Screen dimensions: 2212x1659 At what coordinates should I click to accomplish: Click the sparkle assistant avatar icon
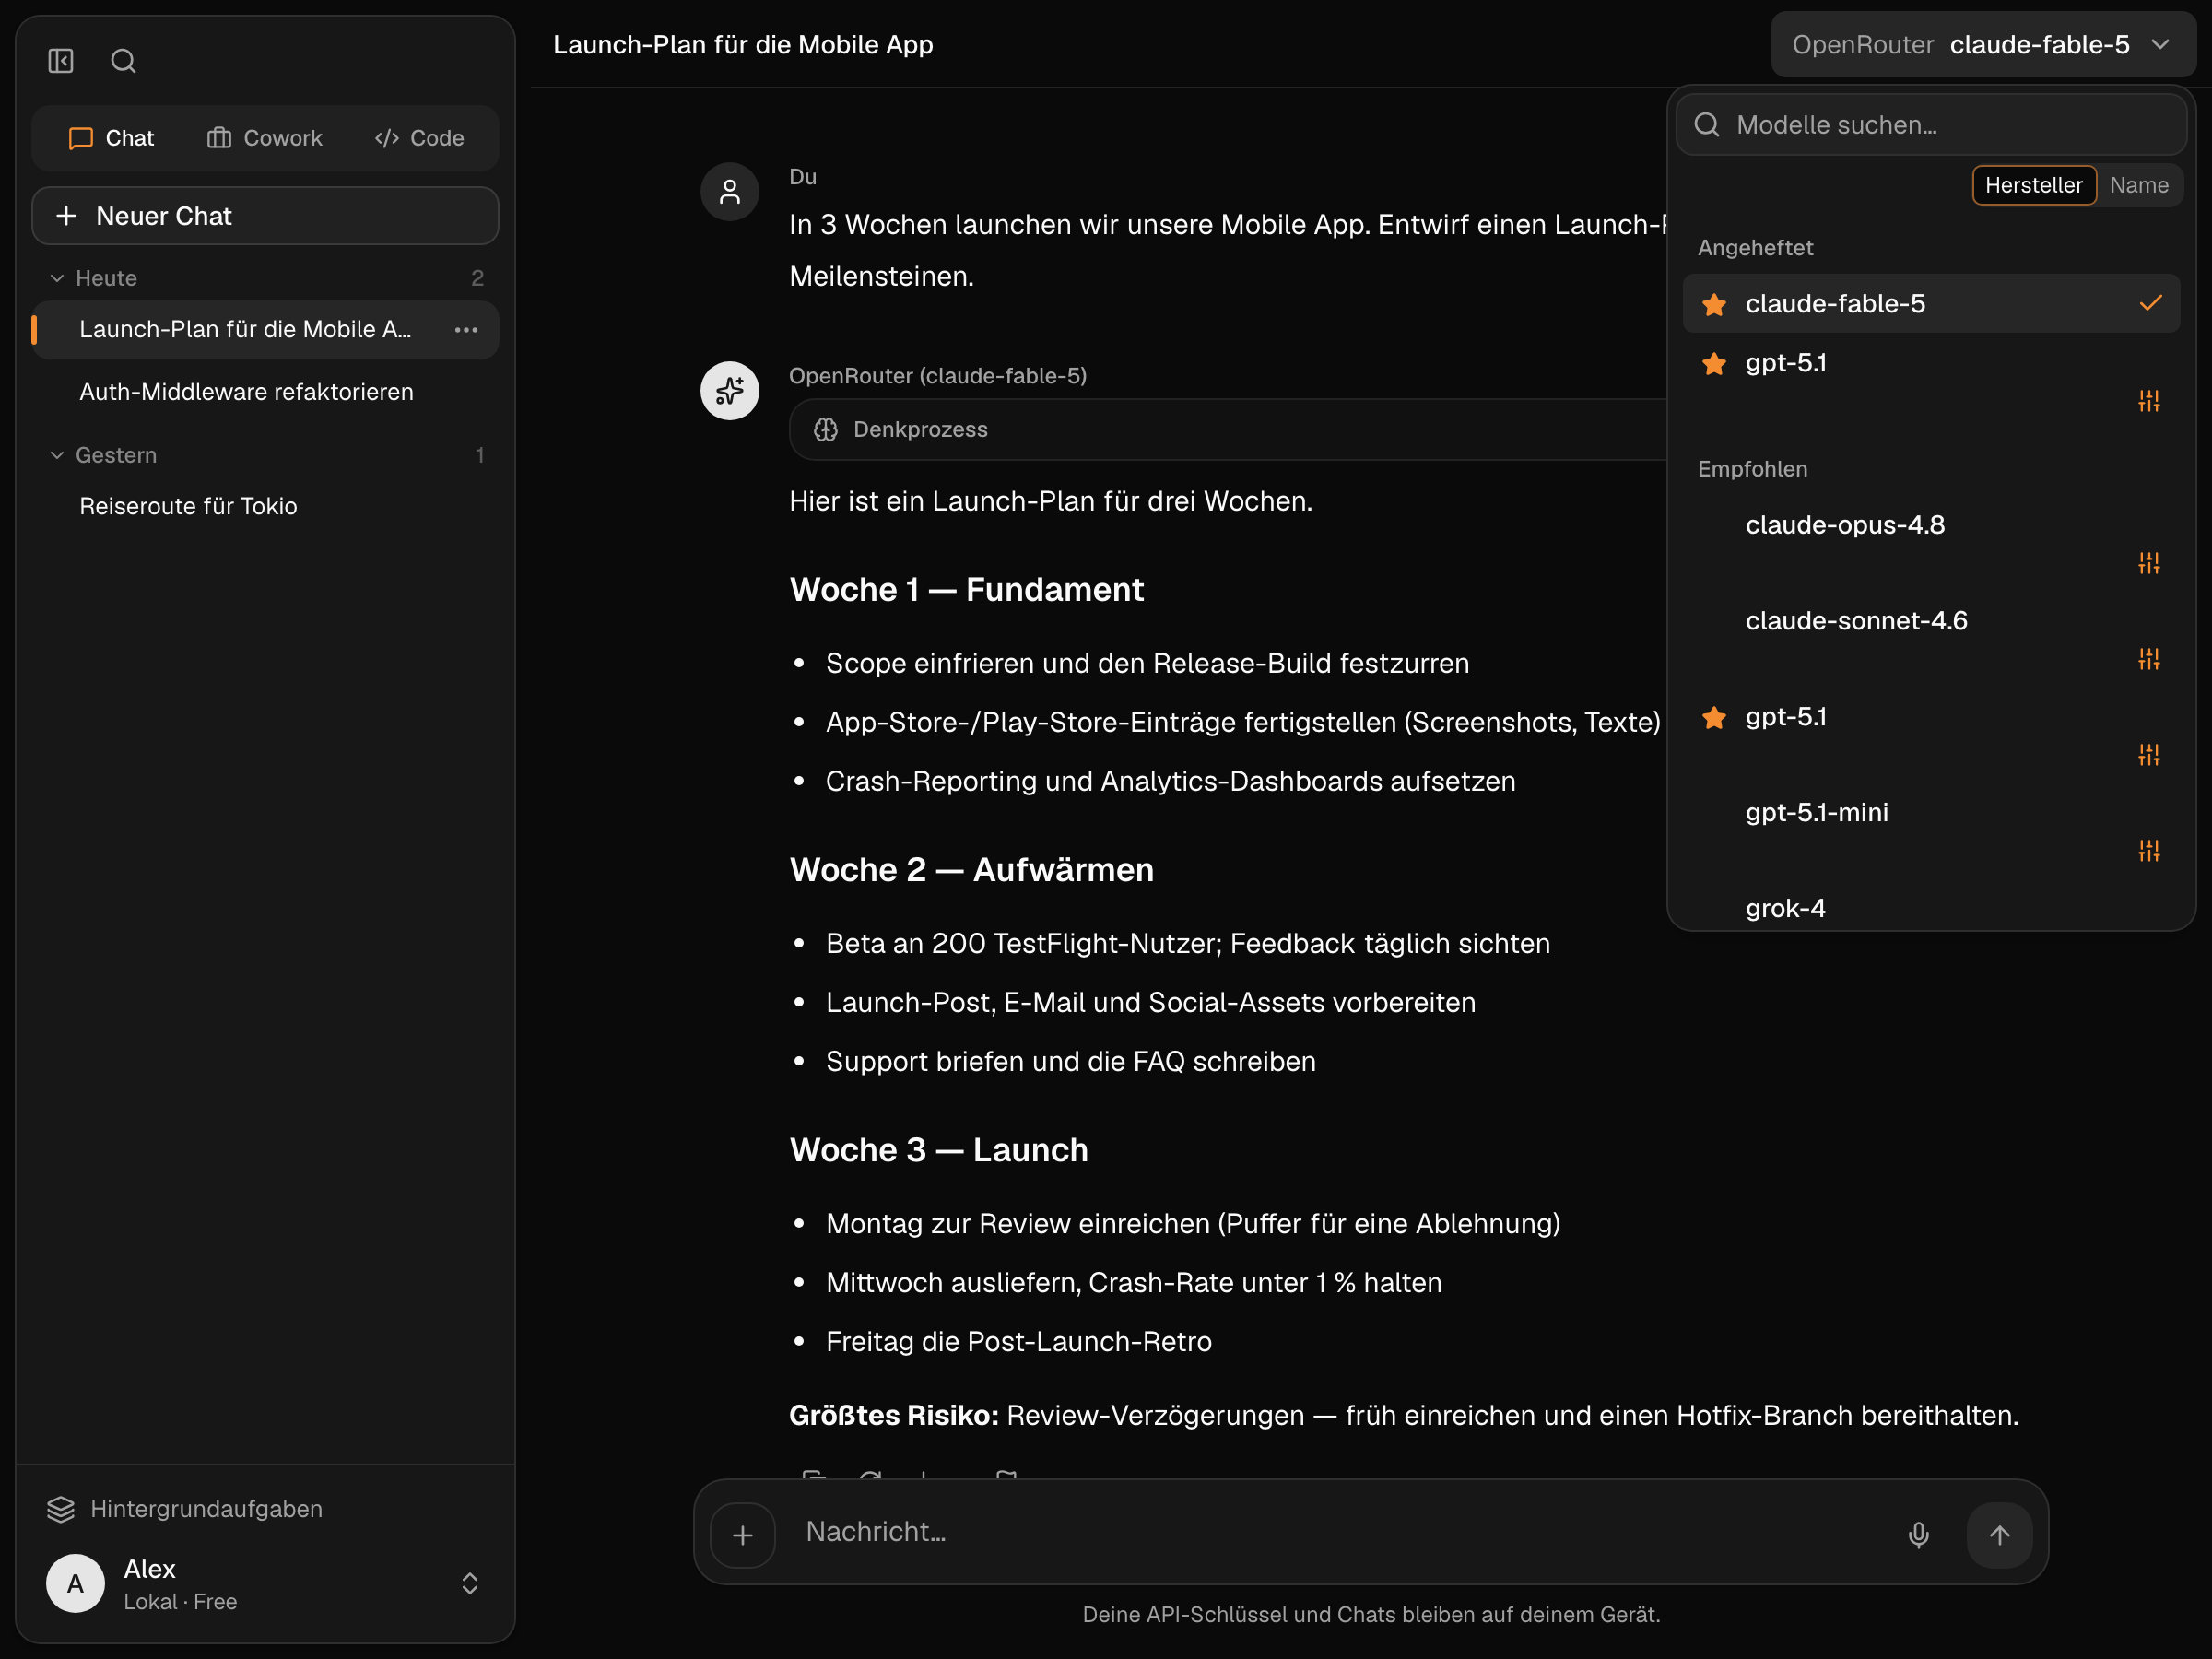730,391
